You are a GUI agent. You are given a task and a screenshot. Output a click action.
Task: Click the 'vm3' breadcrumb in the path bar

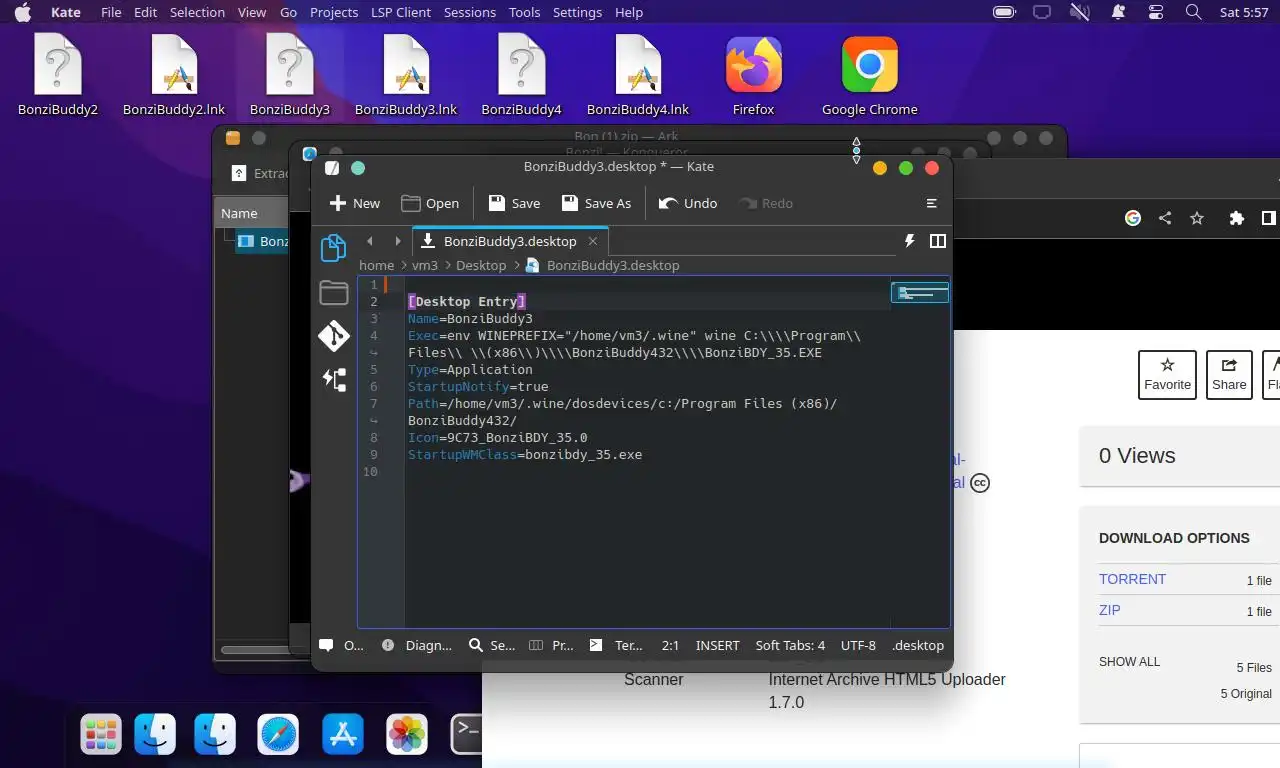[x=425, y=265]
